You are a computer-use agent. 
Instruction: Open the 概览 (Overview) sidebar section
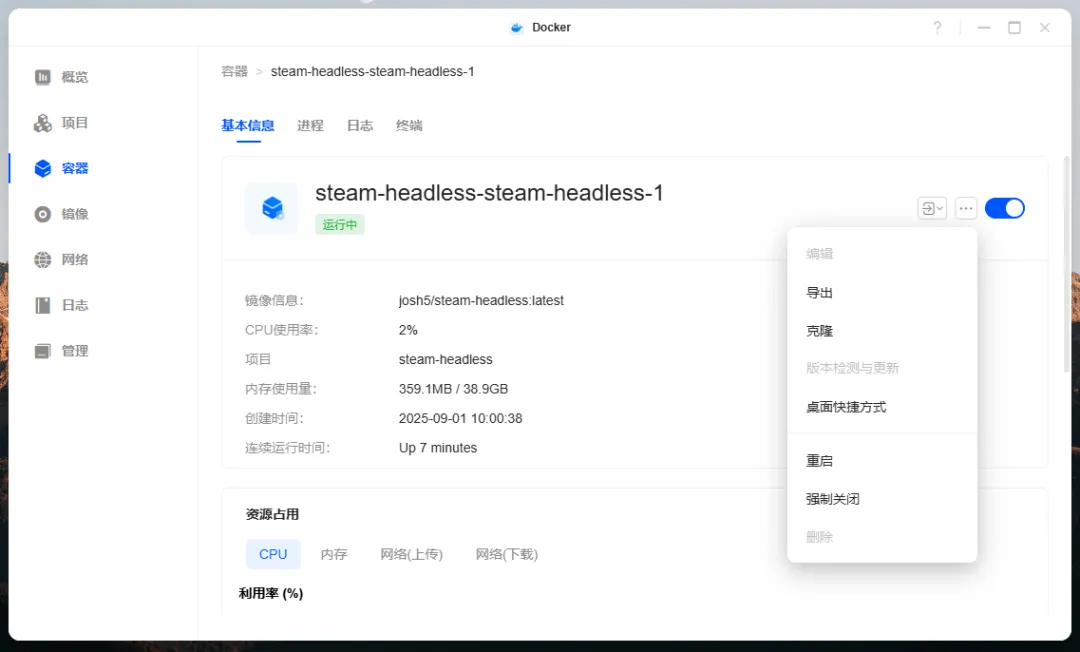[75, 77]
